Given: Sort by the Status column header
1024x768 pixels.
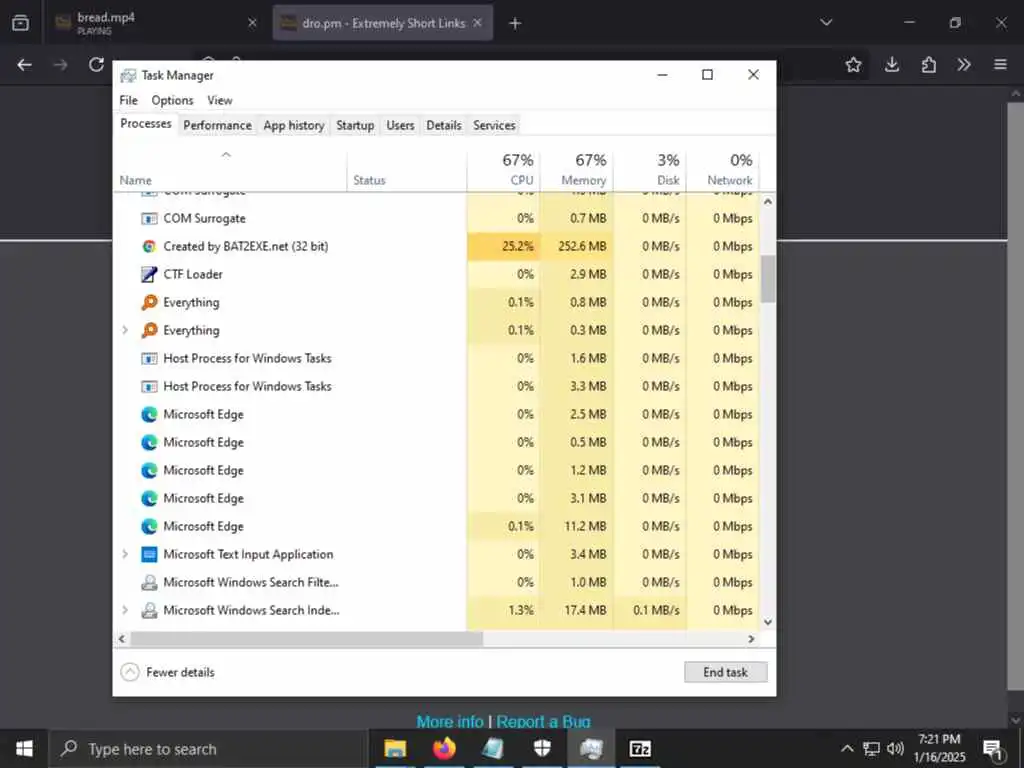Looking at the screenshot, I should click(407, 170).
